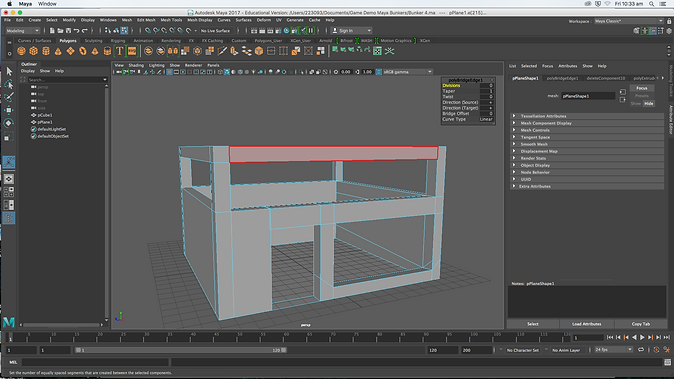Click the Hide button in Attribute Editor

click(649, 104)
